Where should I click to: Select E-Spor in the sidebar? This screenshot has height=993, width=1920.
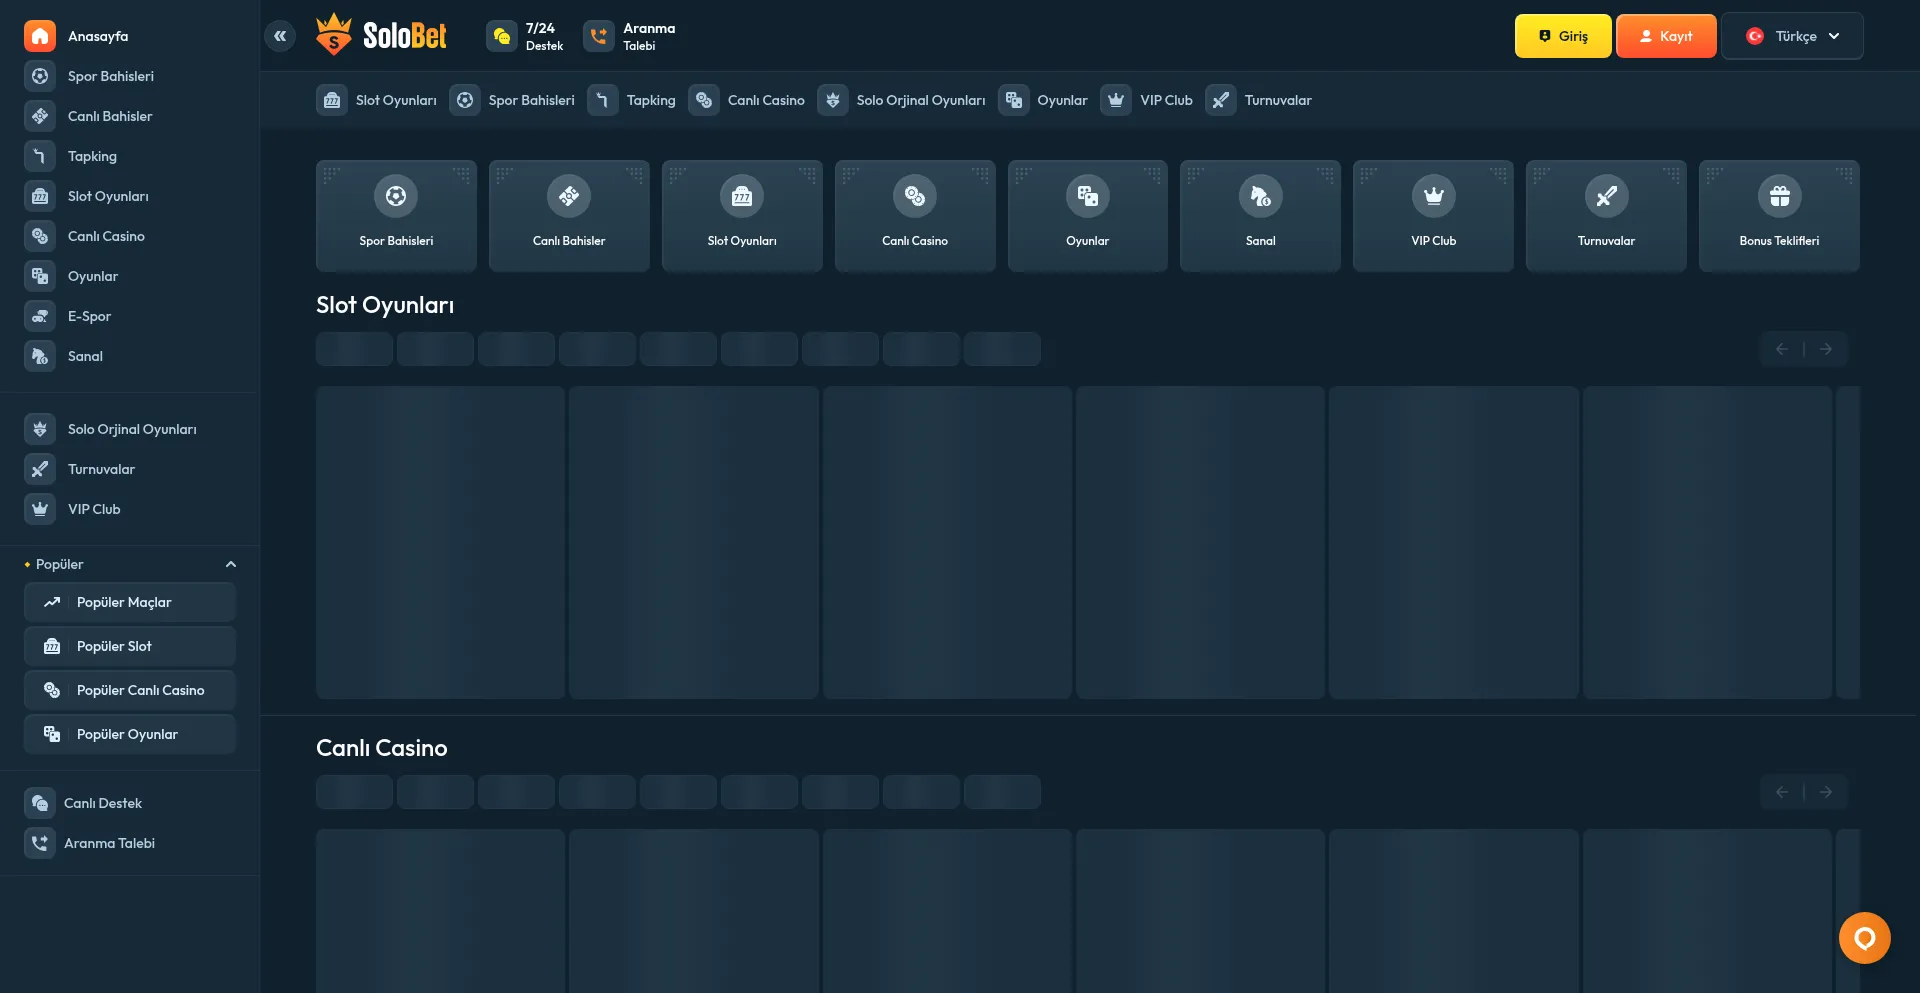coord(89,316)
